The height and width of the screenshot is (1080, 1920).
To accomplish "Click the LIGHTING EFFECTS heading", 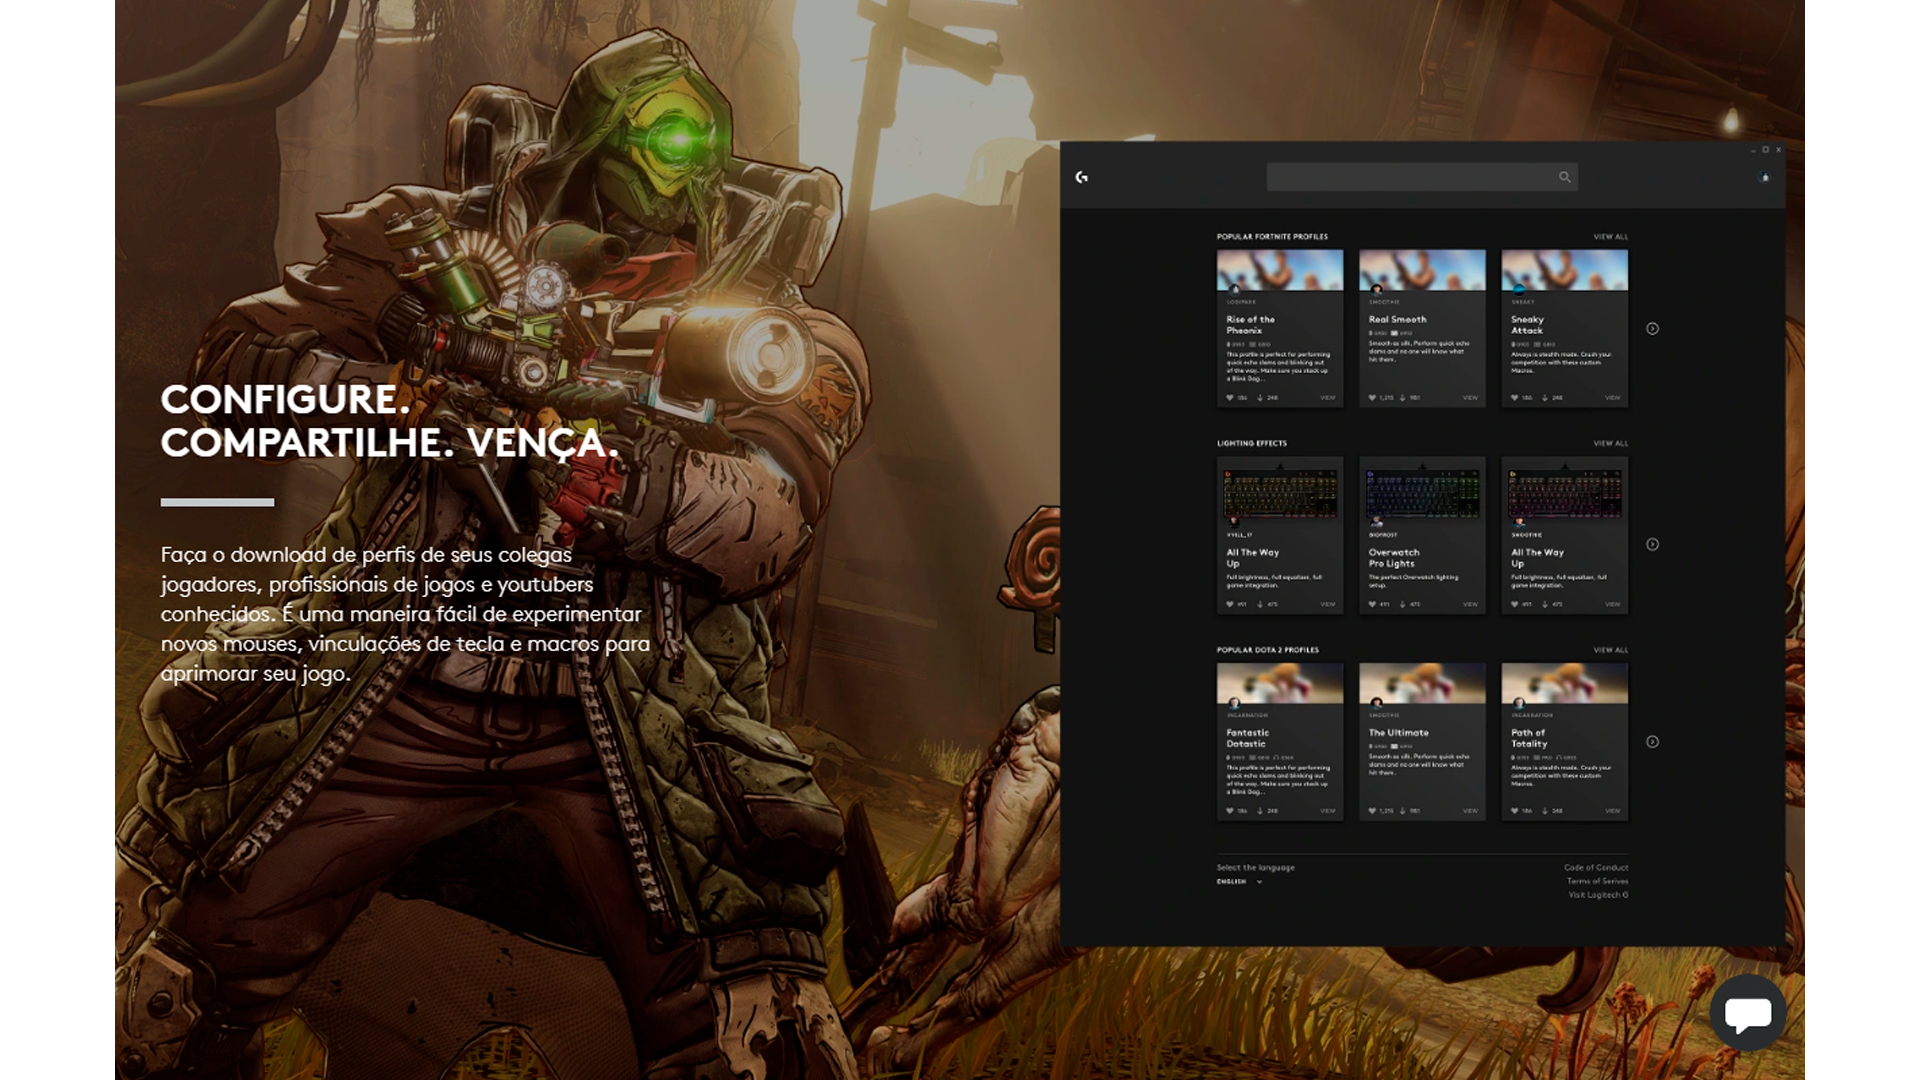I will coord(1252,443).
